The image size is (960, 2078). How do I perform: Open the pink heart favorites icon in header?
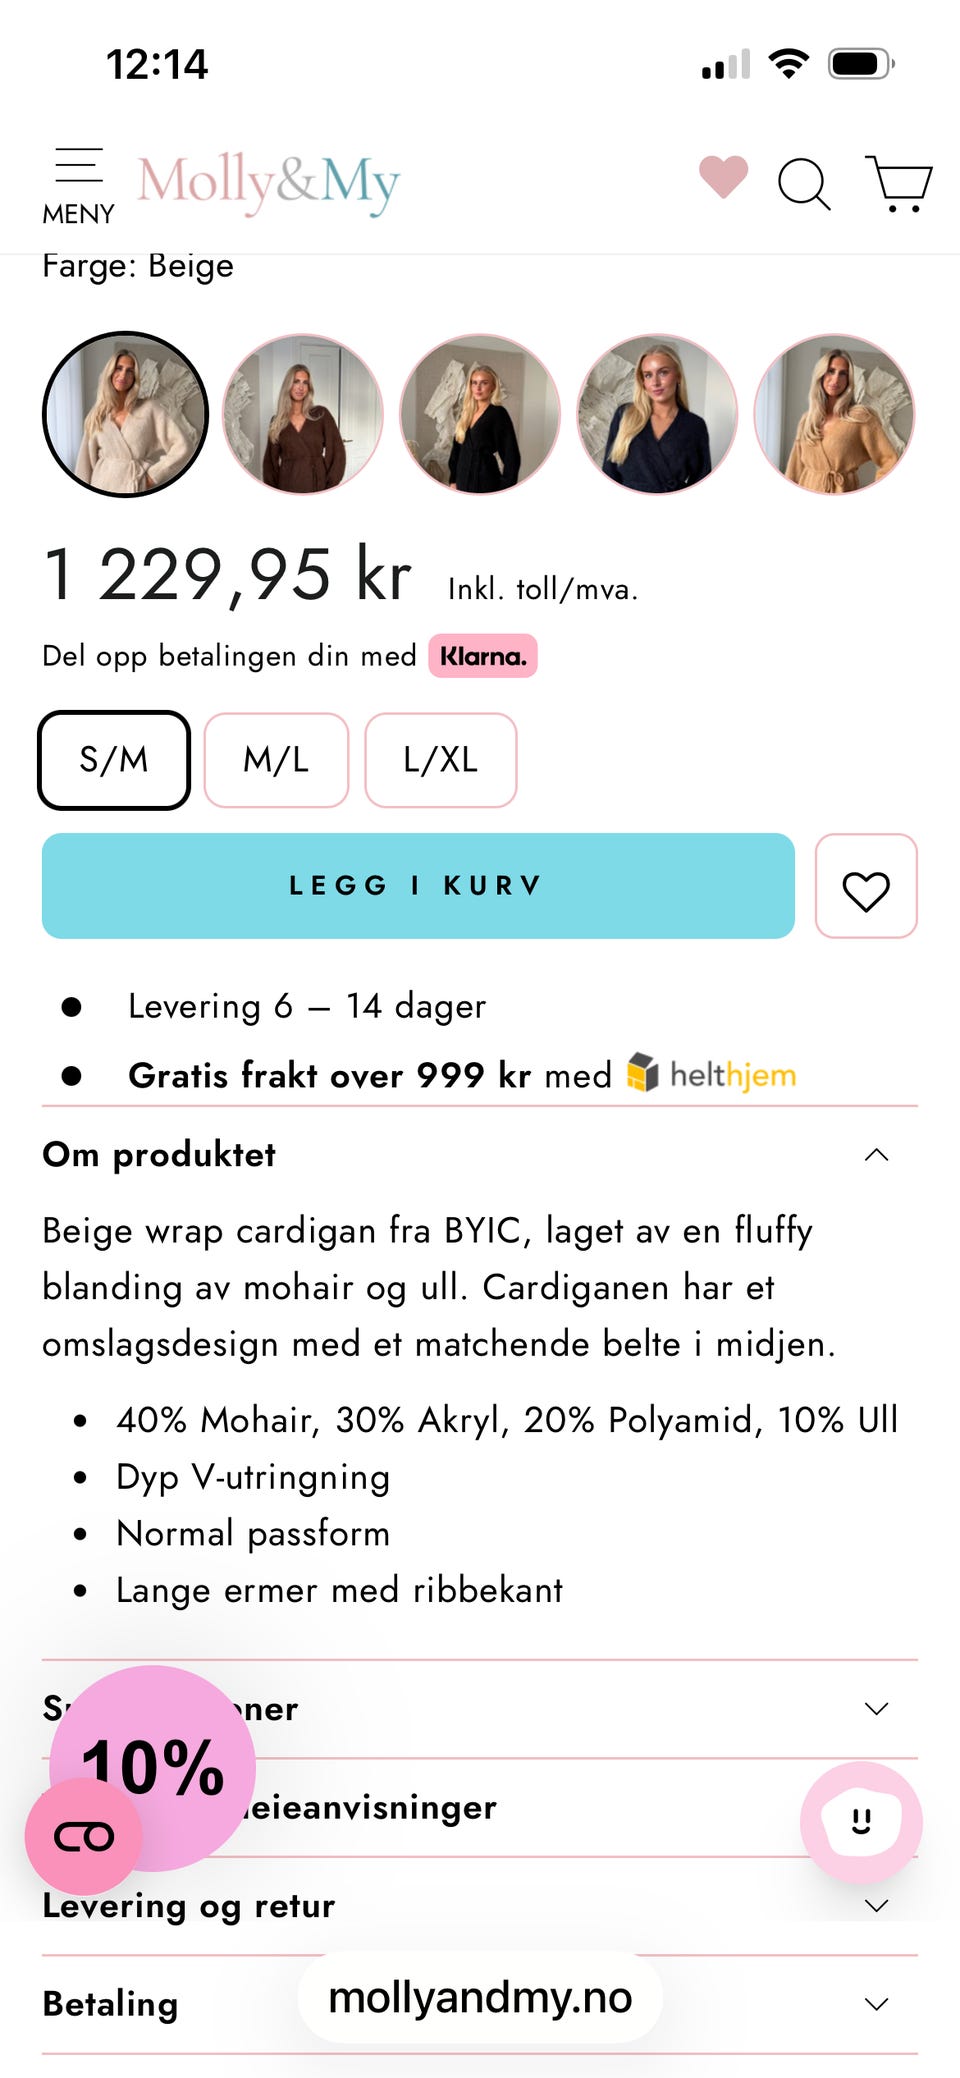pyautogui.click(x=723, y=177)
